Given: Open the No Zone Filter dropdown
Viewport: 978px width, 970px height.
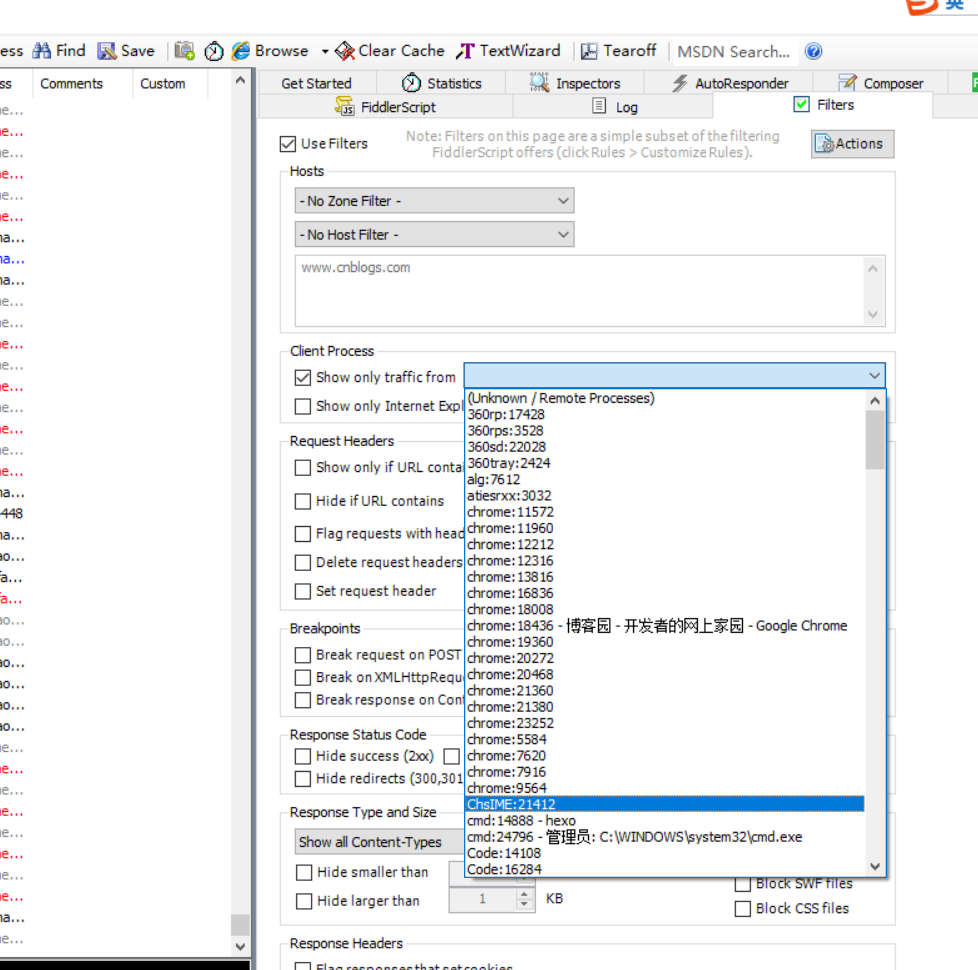Looking at the screenshot, I should pos(434,201).
